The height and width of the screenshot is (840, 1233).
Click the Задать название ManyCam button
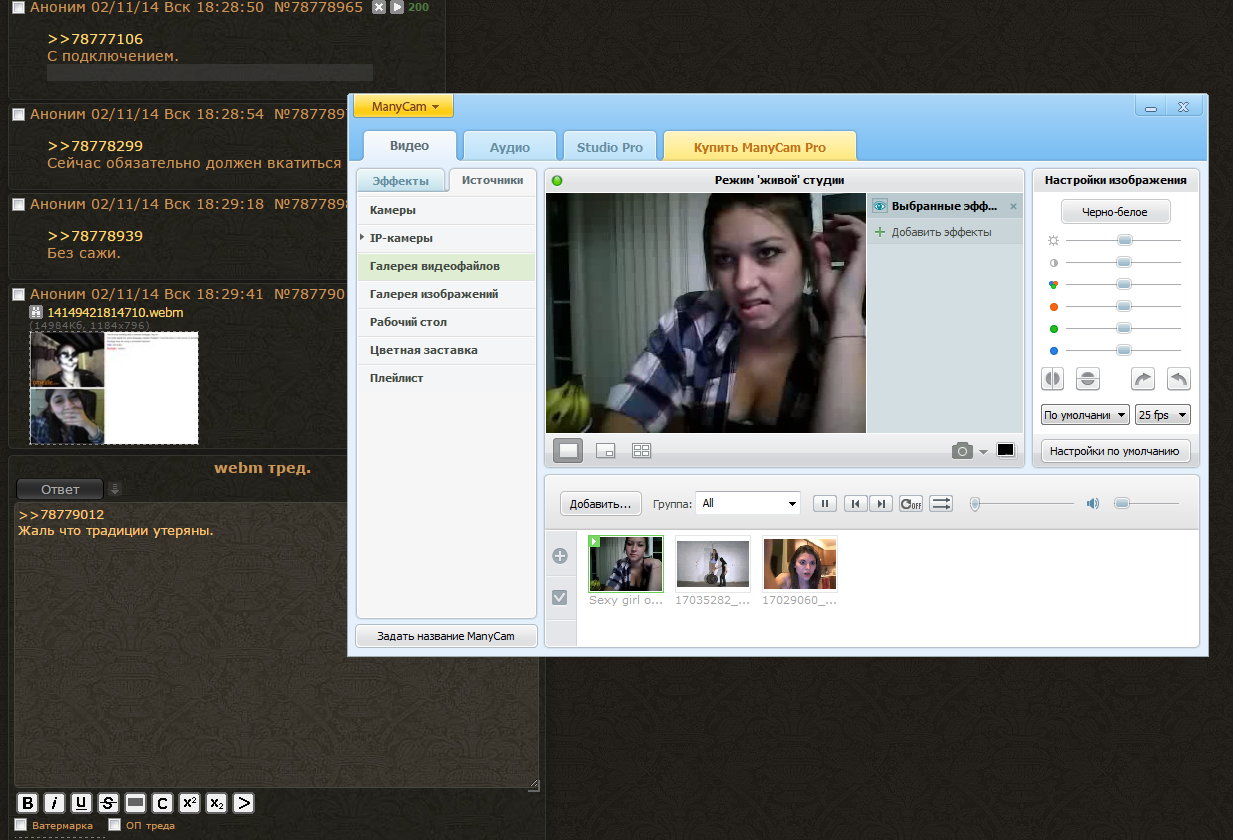pyautogui.click(x=446, y=636)
